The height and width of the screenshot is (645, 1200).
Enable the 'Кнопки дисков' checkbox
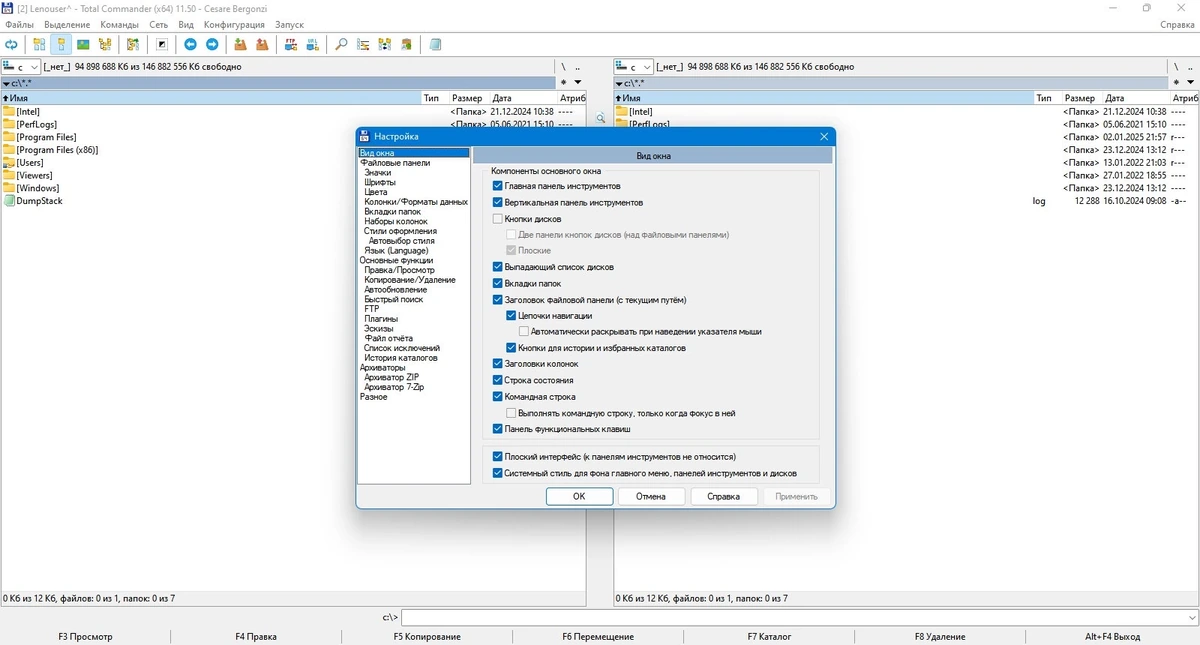(498, 218)
